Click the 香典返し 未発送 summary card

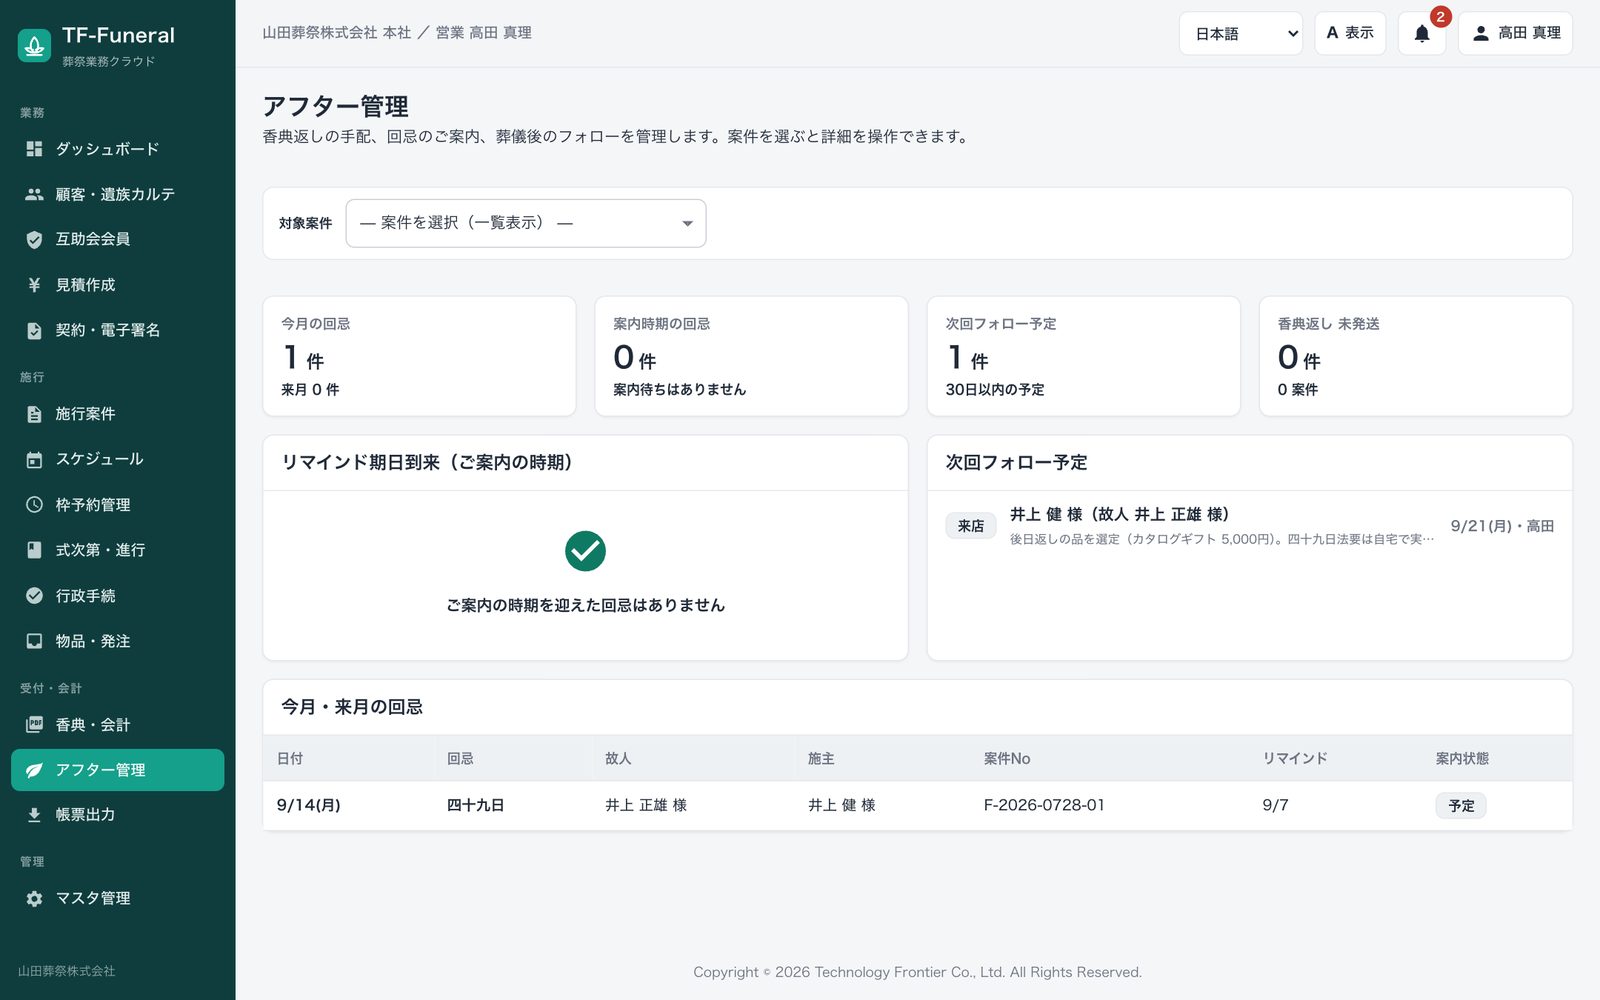click(1416, 356)
